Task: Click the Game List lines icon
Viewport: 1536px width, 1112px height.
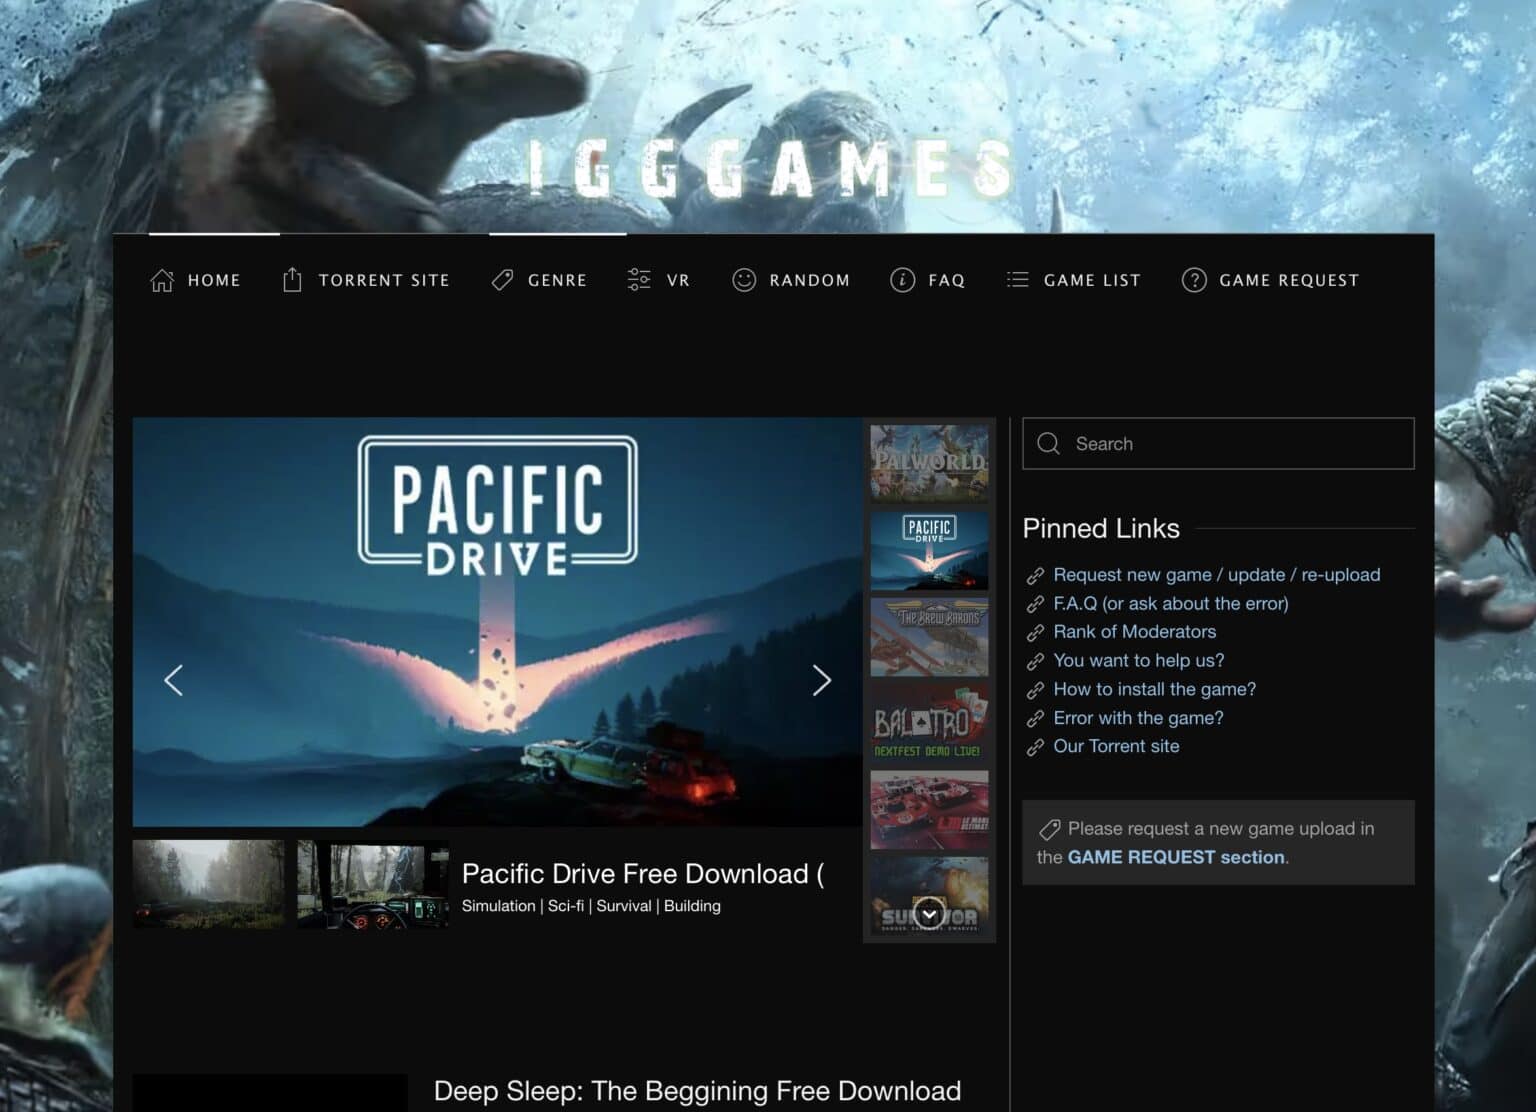Action: [1018, 280]
